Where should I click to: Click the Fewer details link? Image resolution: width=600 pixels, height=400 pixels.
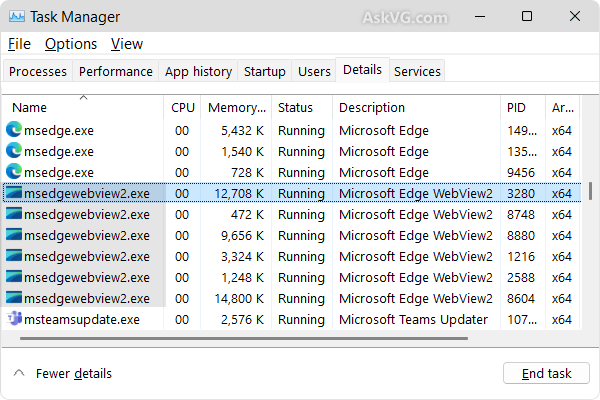(x=74, y=373)
